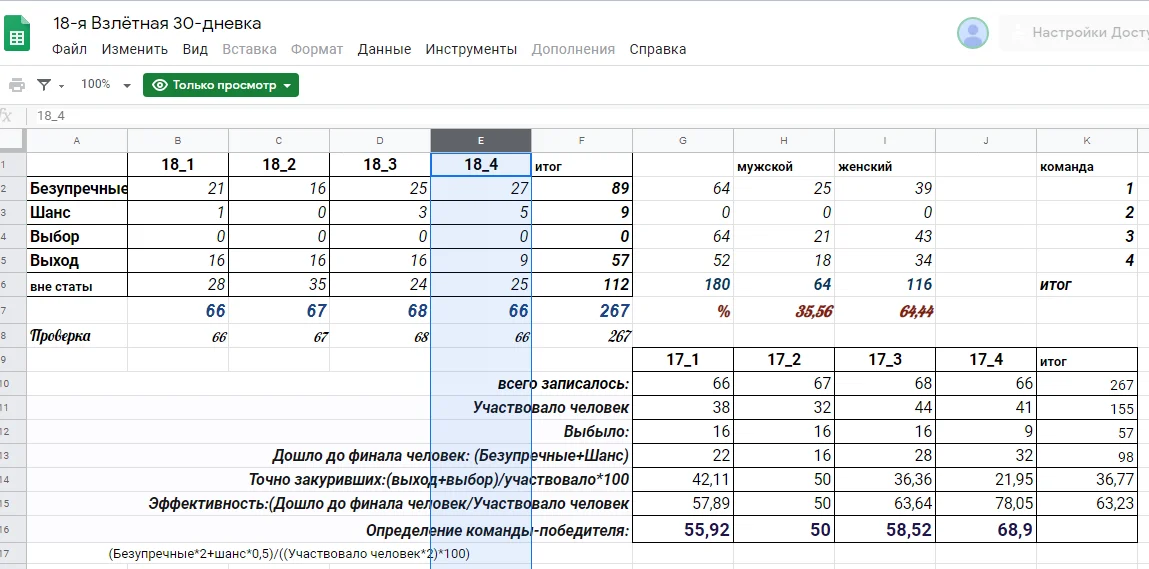The width and height of the screenshot is (1149, 569).
Task: Click the 180 cell
Action: [683, 285]
